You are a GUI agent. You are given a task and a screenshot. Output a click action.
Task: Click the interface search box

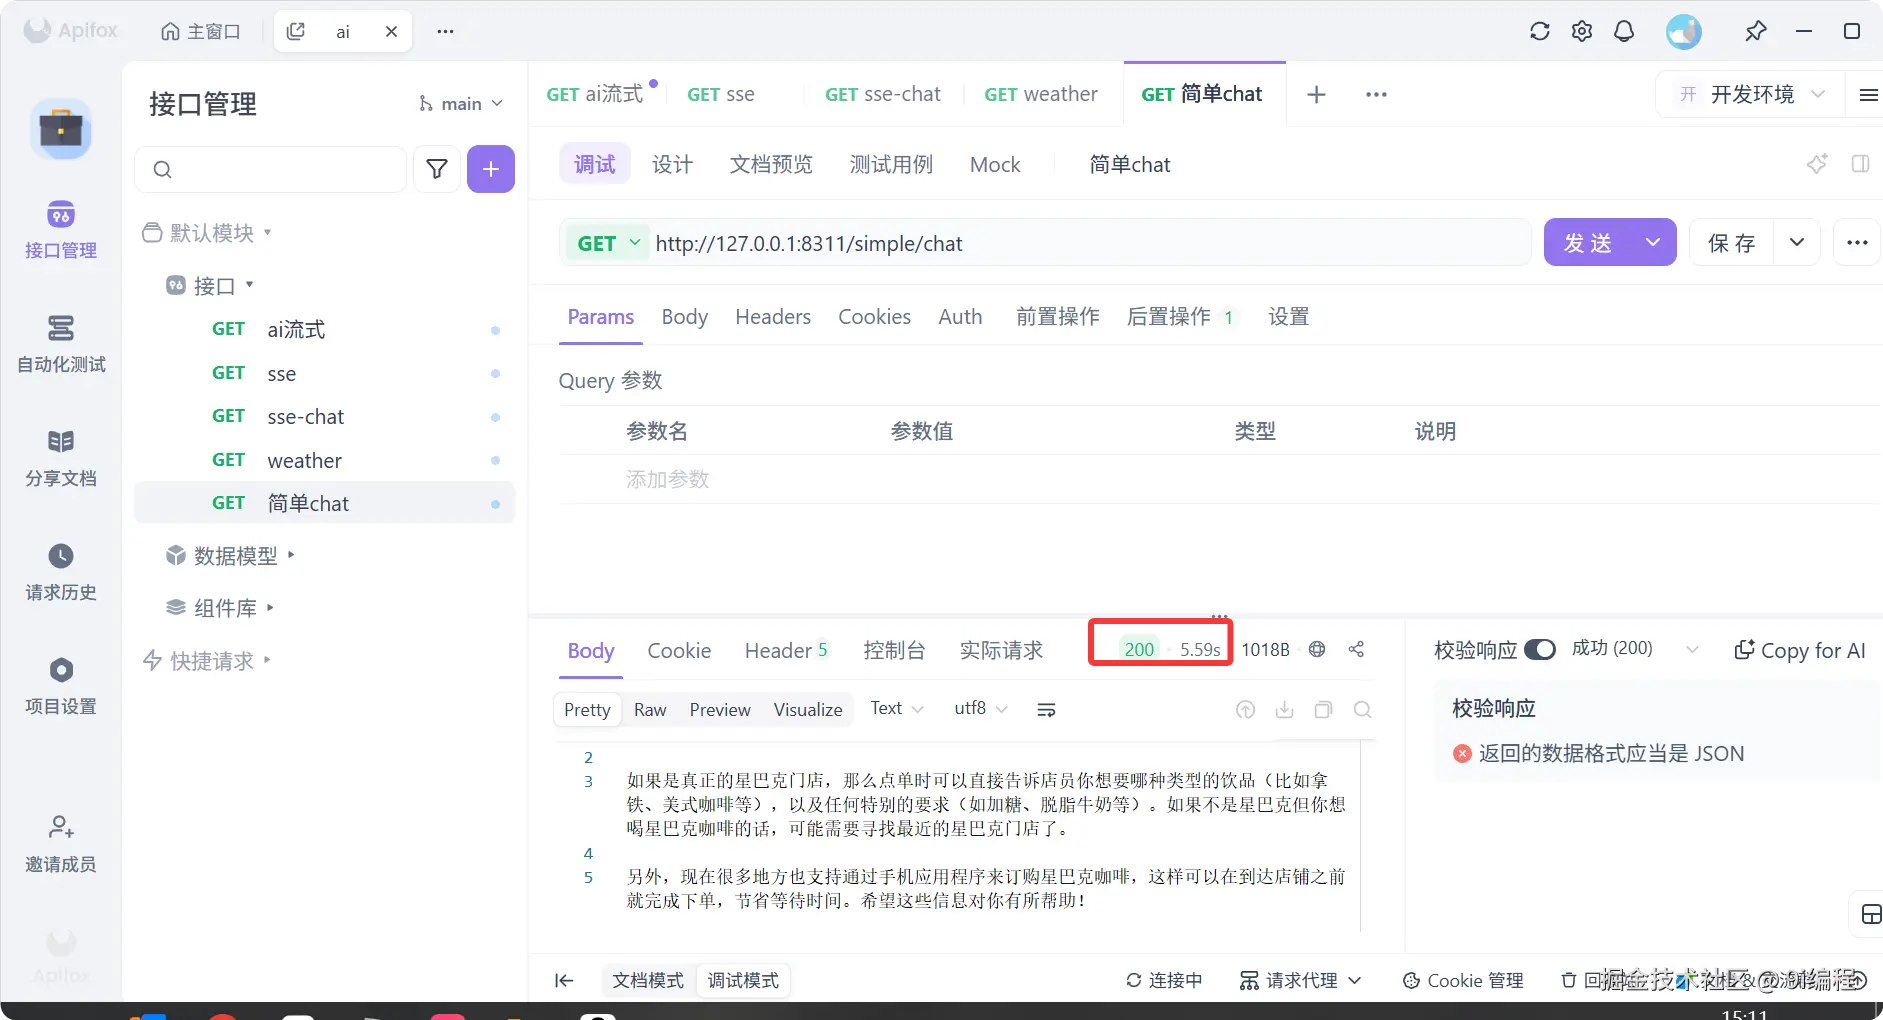coord(271,169)
